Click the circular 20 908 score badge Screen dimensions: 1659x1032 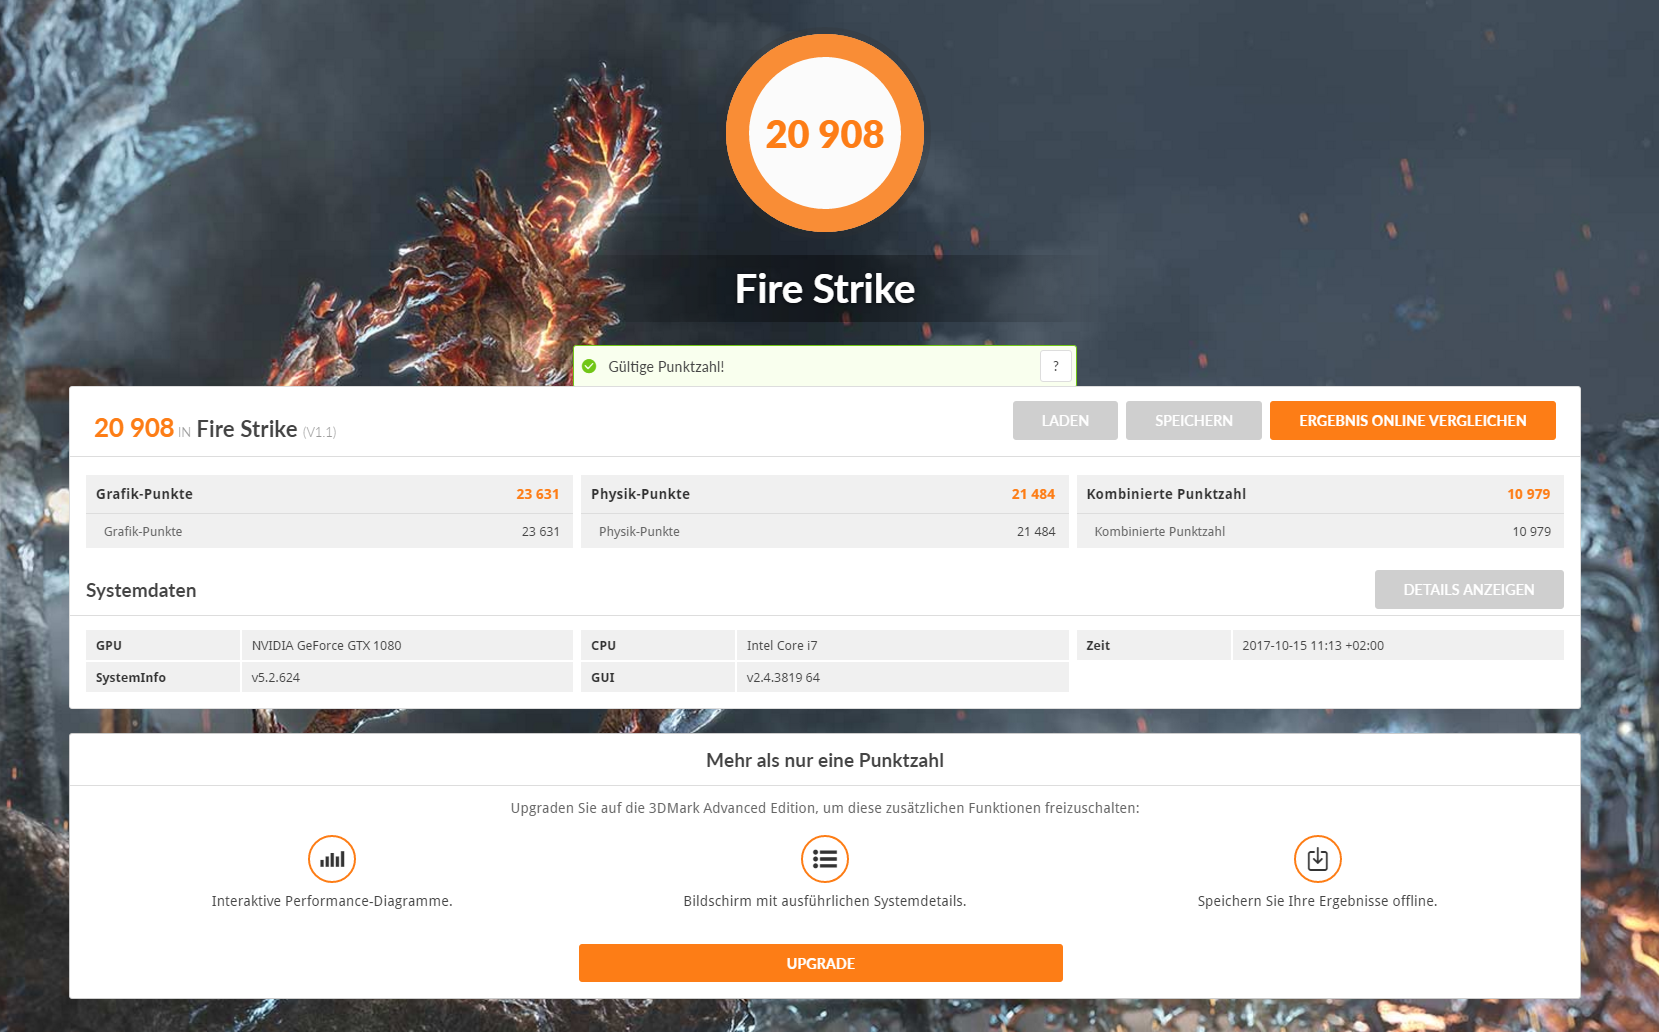(825, 133)
